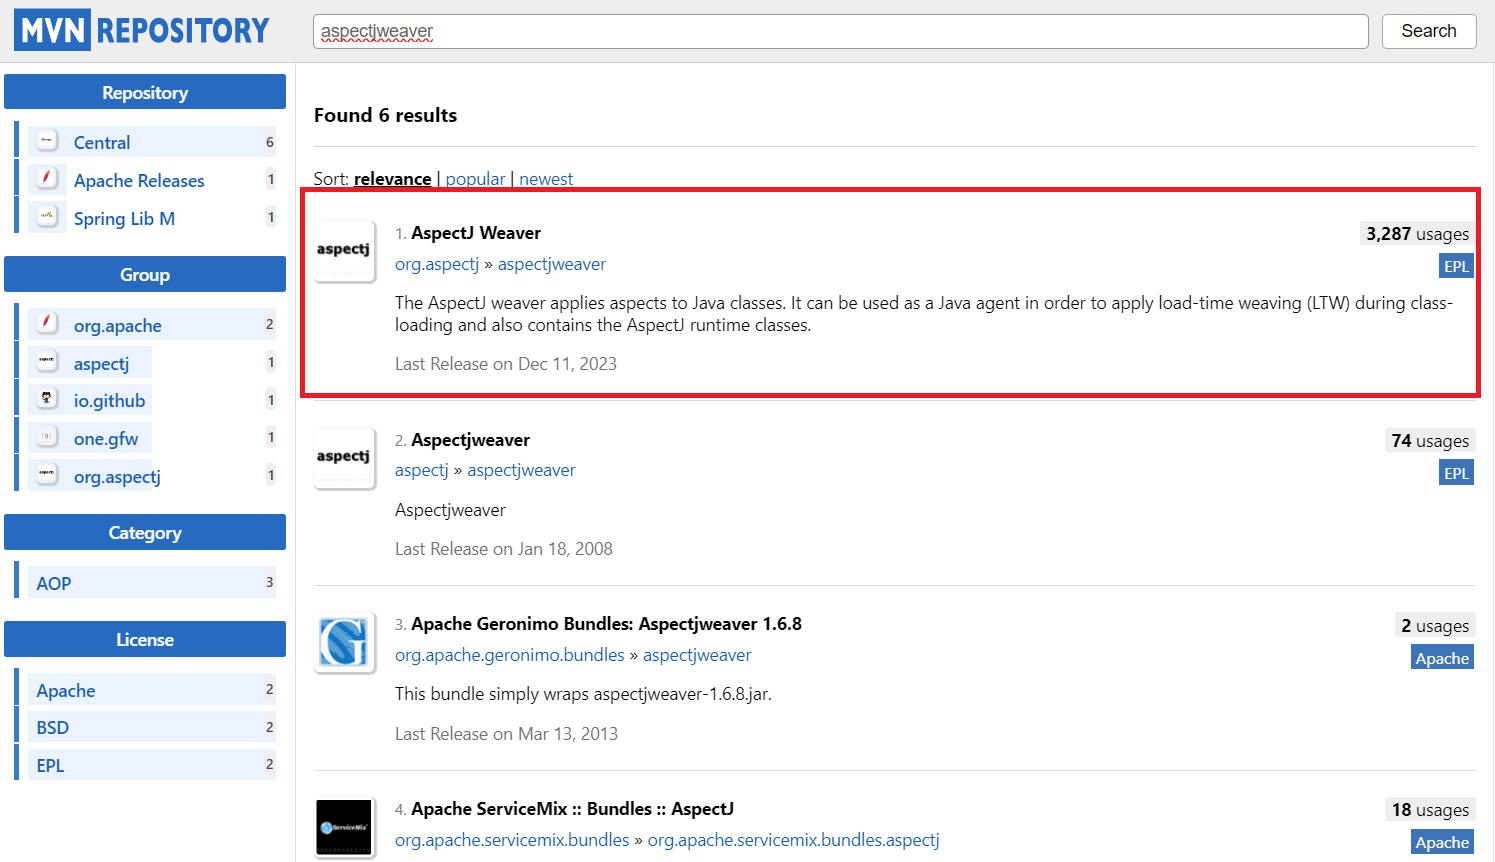Click the AspectJ Weaver result thumbnail

point(344,250)
